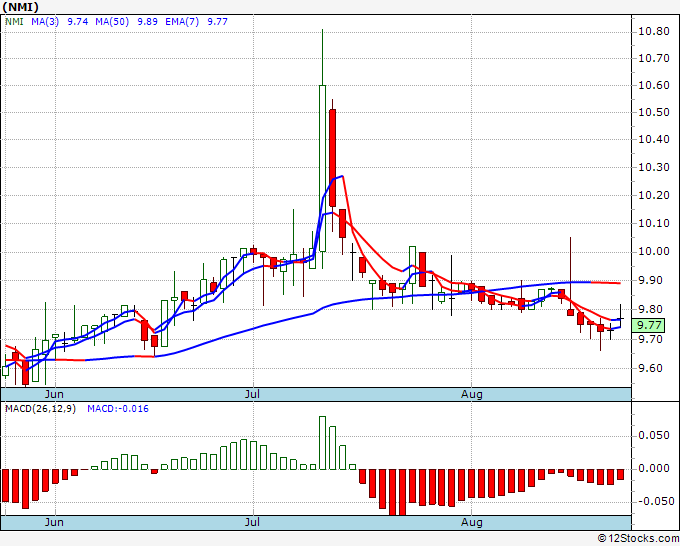Click the 10.80 price axis label
This screenshot has width=680, height=546.
coord(654,31)
